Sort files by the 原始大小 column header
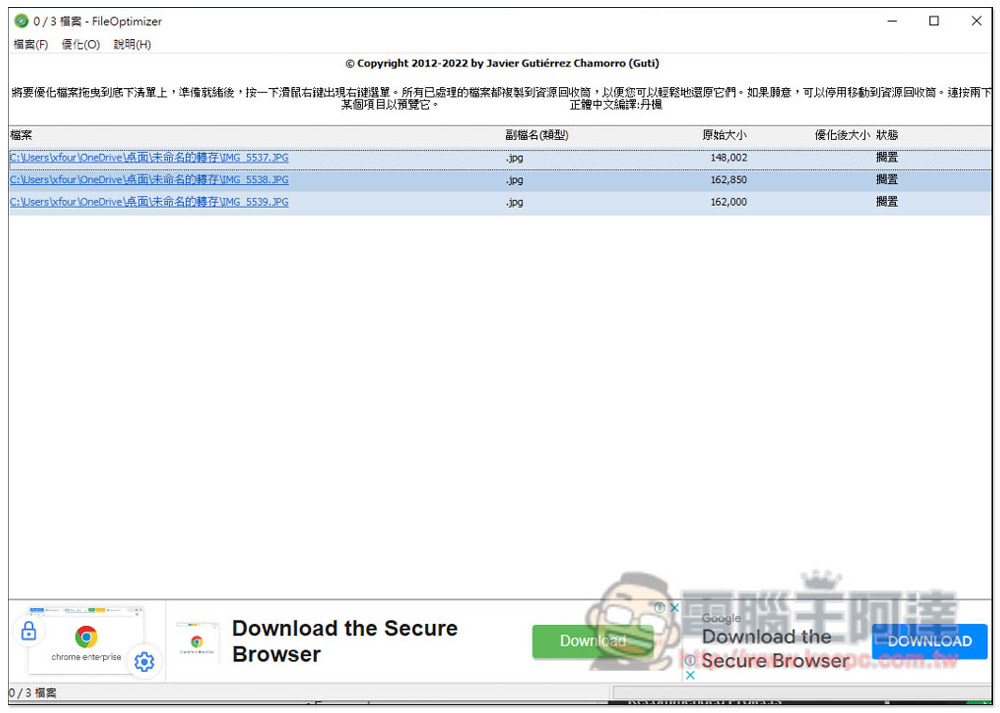 click(727, 134)
